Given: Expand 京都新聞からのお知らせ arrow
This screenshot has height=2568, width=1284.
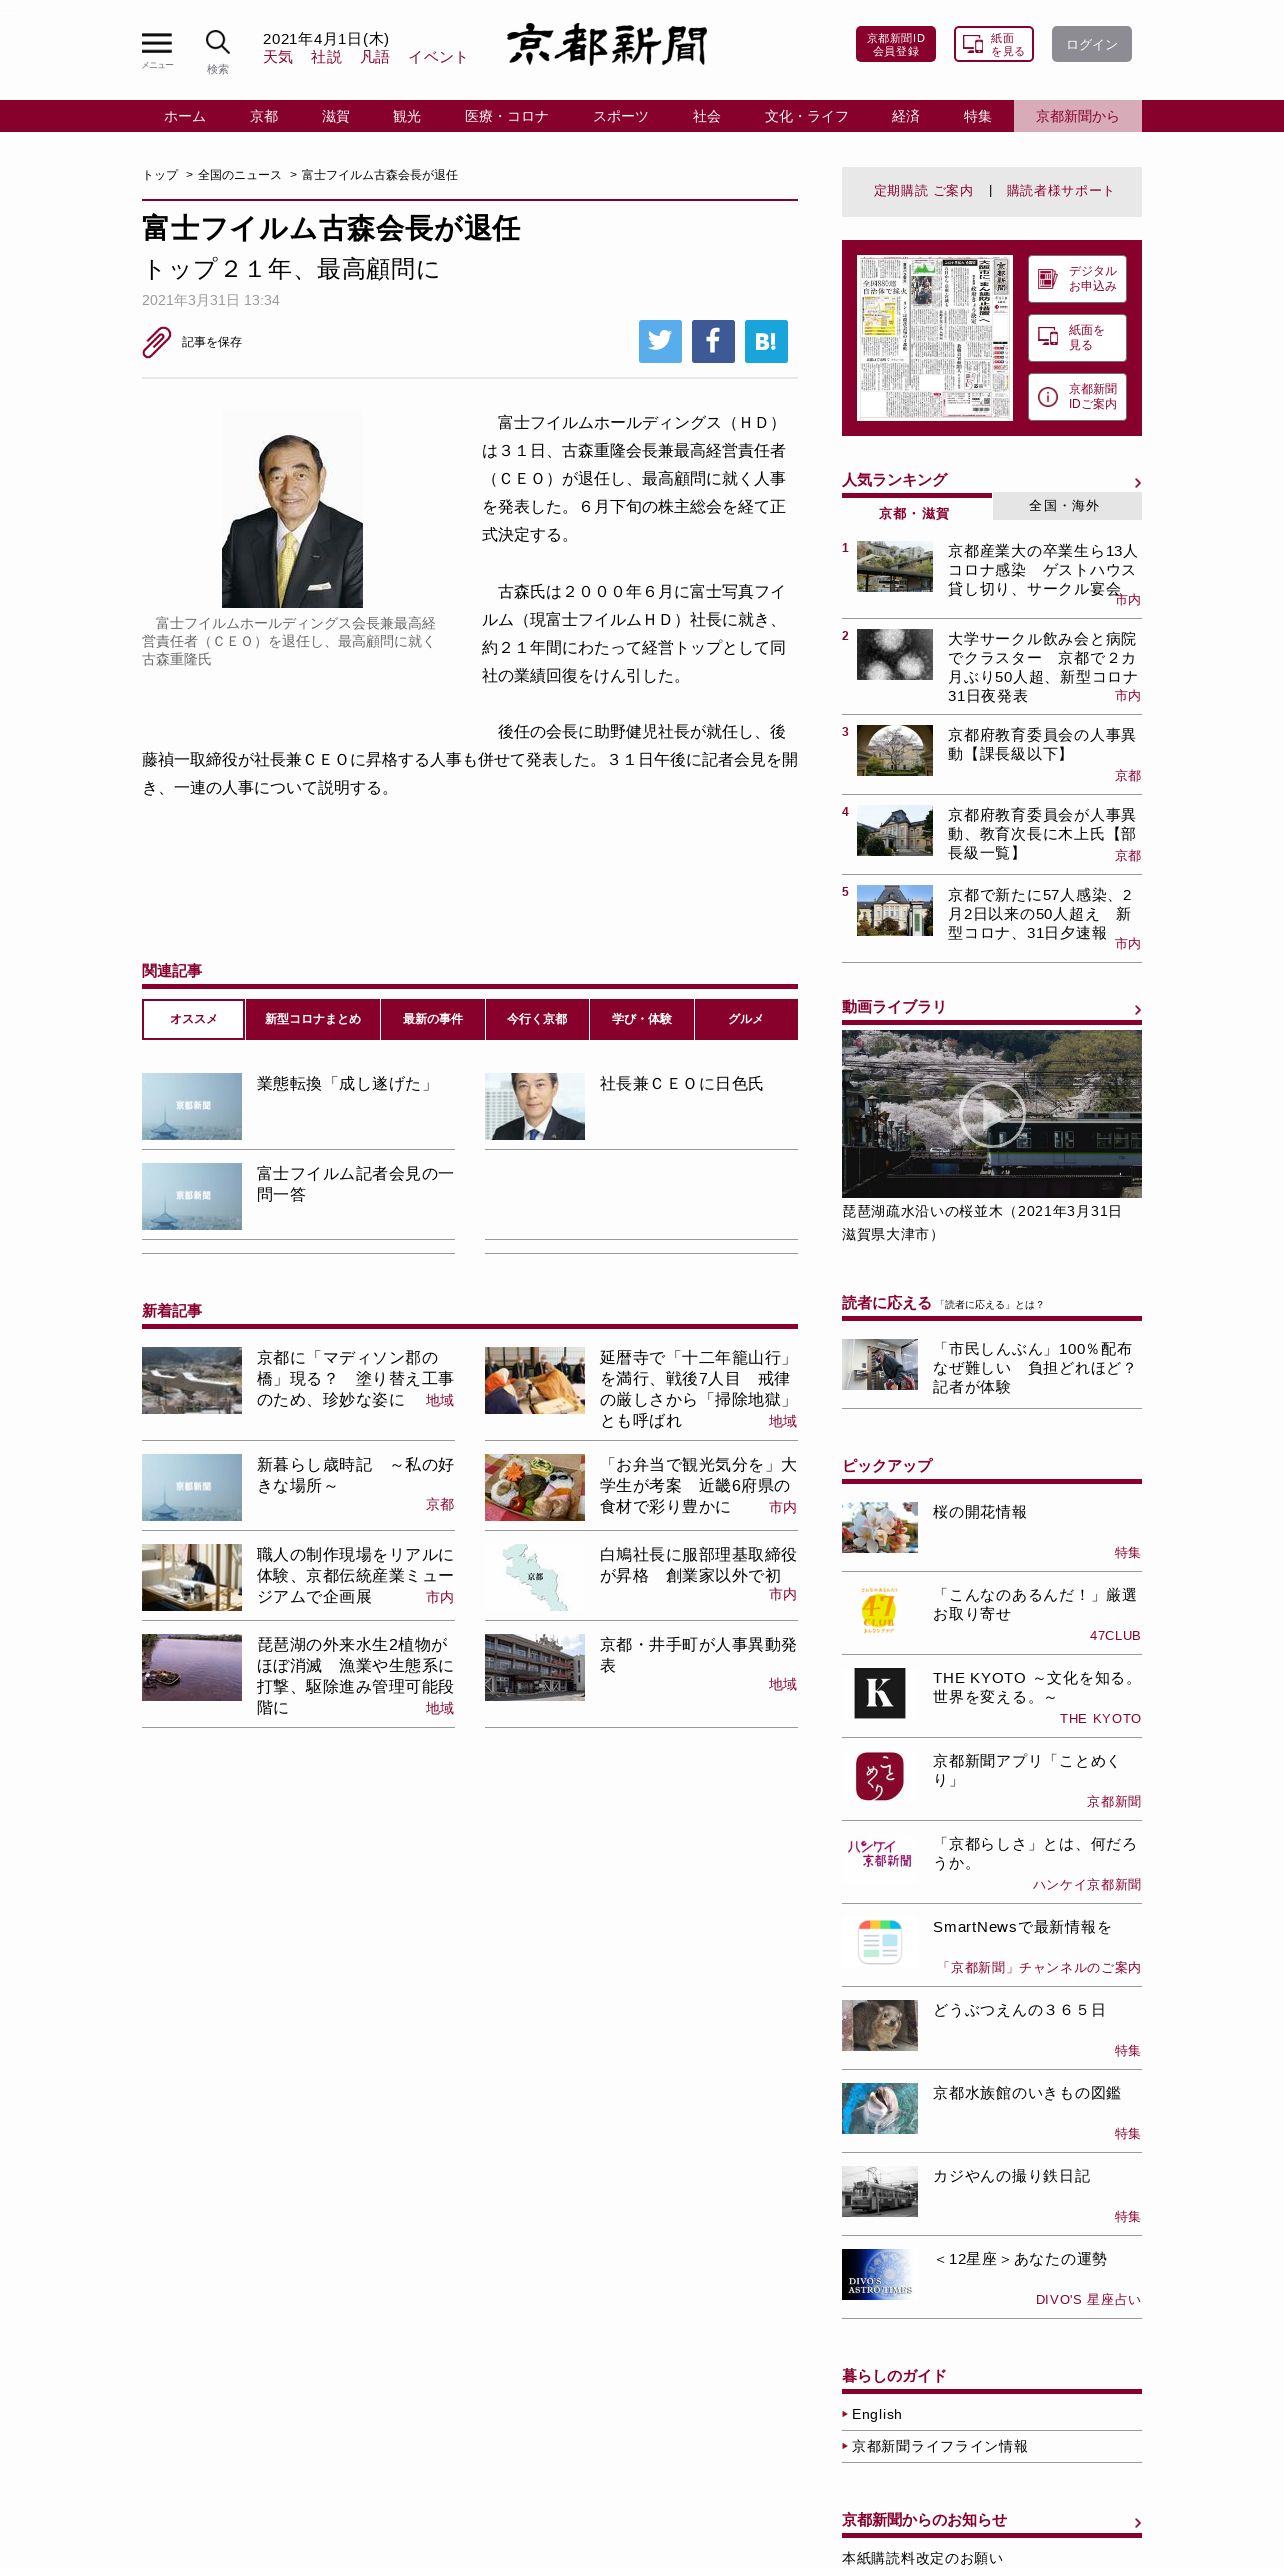Looking at the screenshot, I should coord(1137,2523).
